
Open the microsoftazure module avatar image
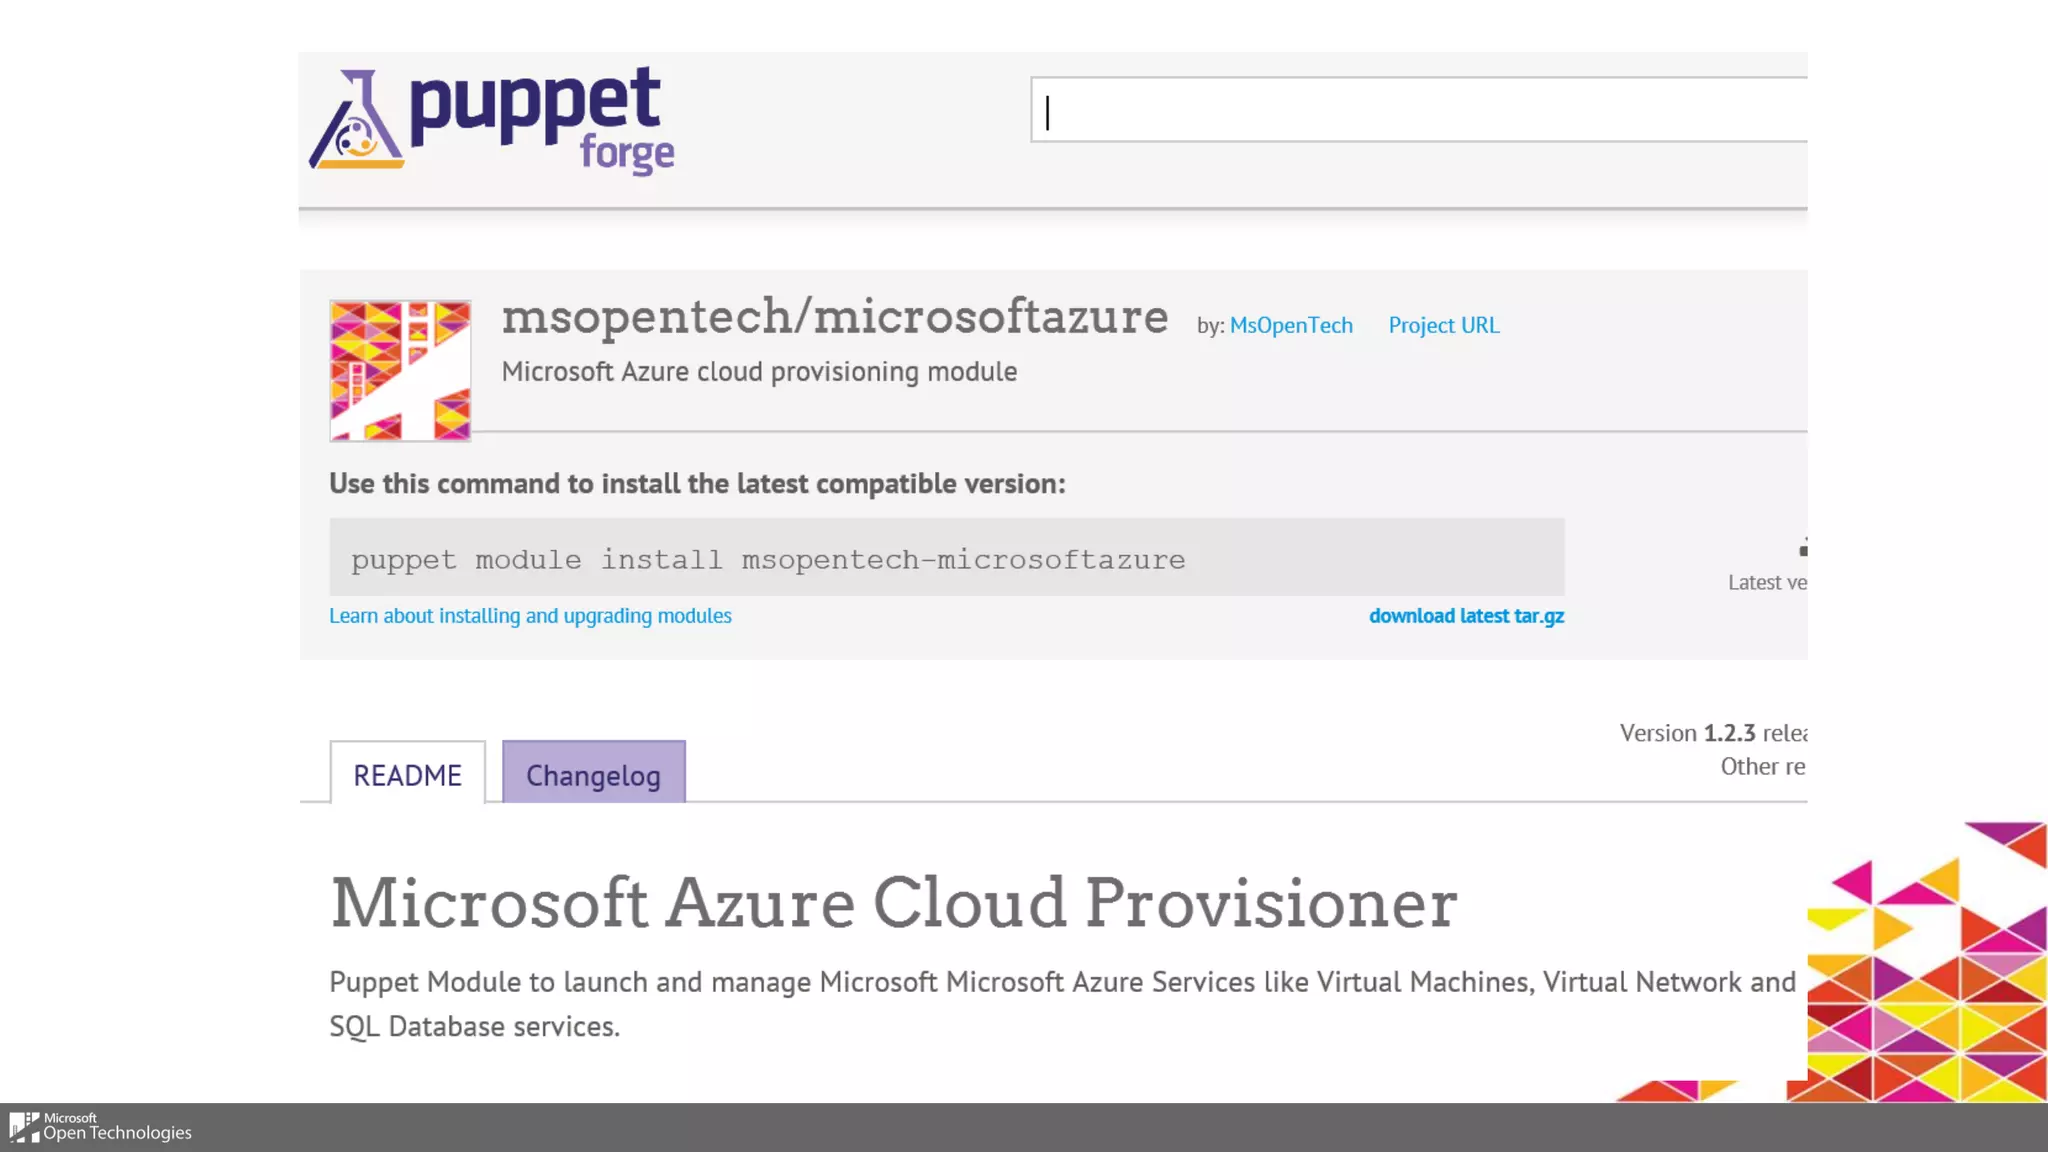400,370
